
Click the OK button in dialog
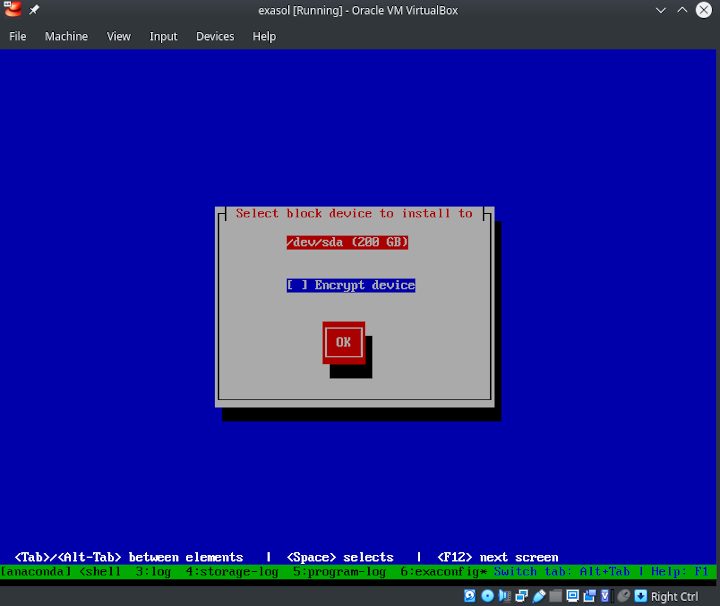pos(343,342)
